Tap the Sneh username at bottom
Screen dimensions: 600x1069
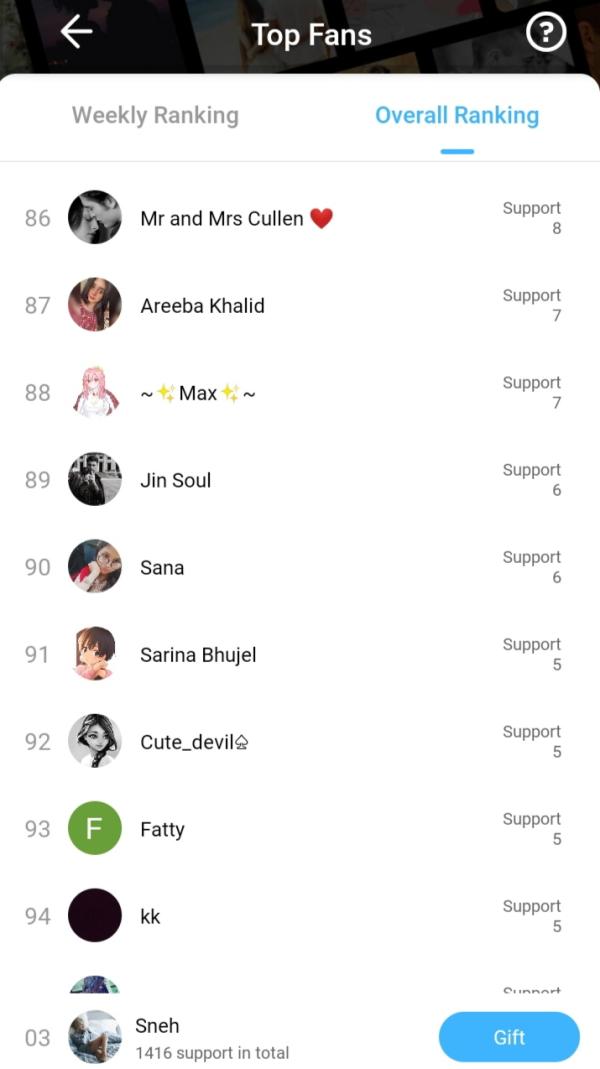157,1026
